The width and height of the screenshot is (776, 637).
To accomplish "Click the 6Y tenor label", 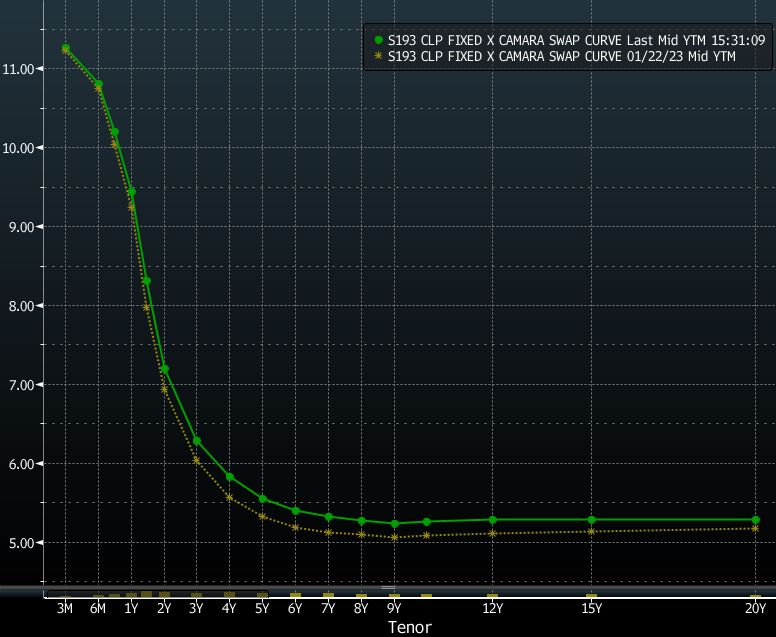I will click(x=295, y=608).
